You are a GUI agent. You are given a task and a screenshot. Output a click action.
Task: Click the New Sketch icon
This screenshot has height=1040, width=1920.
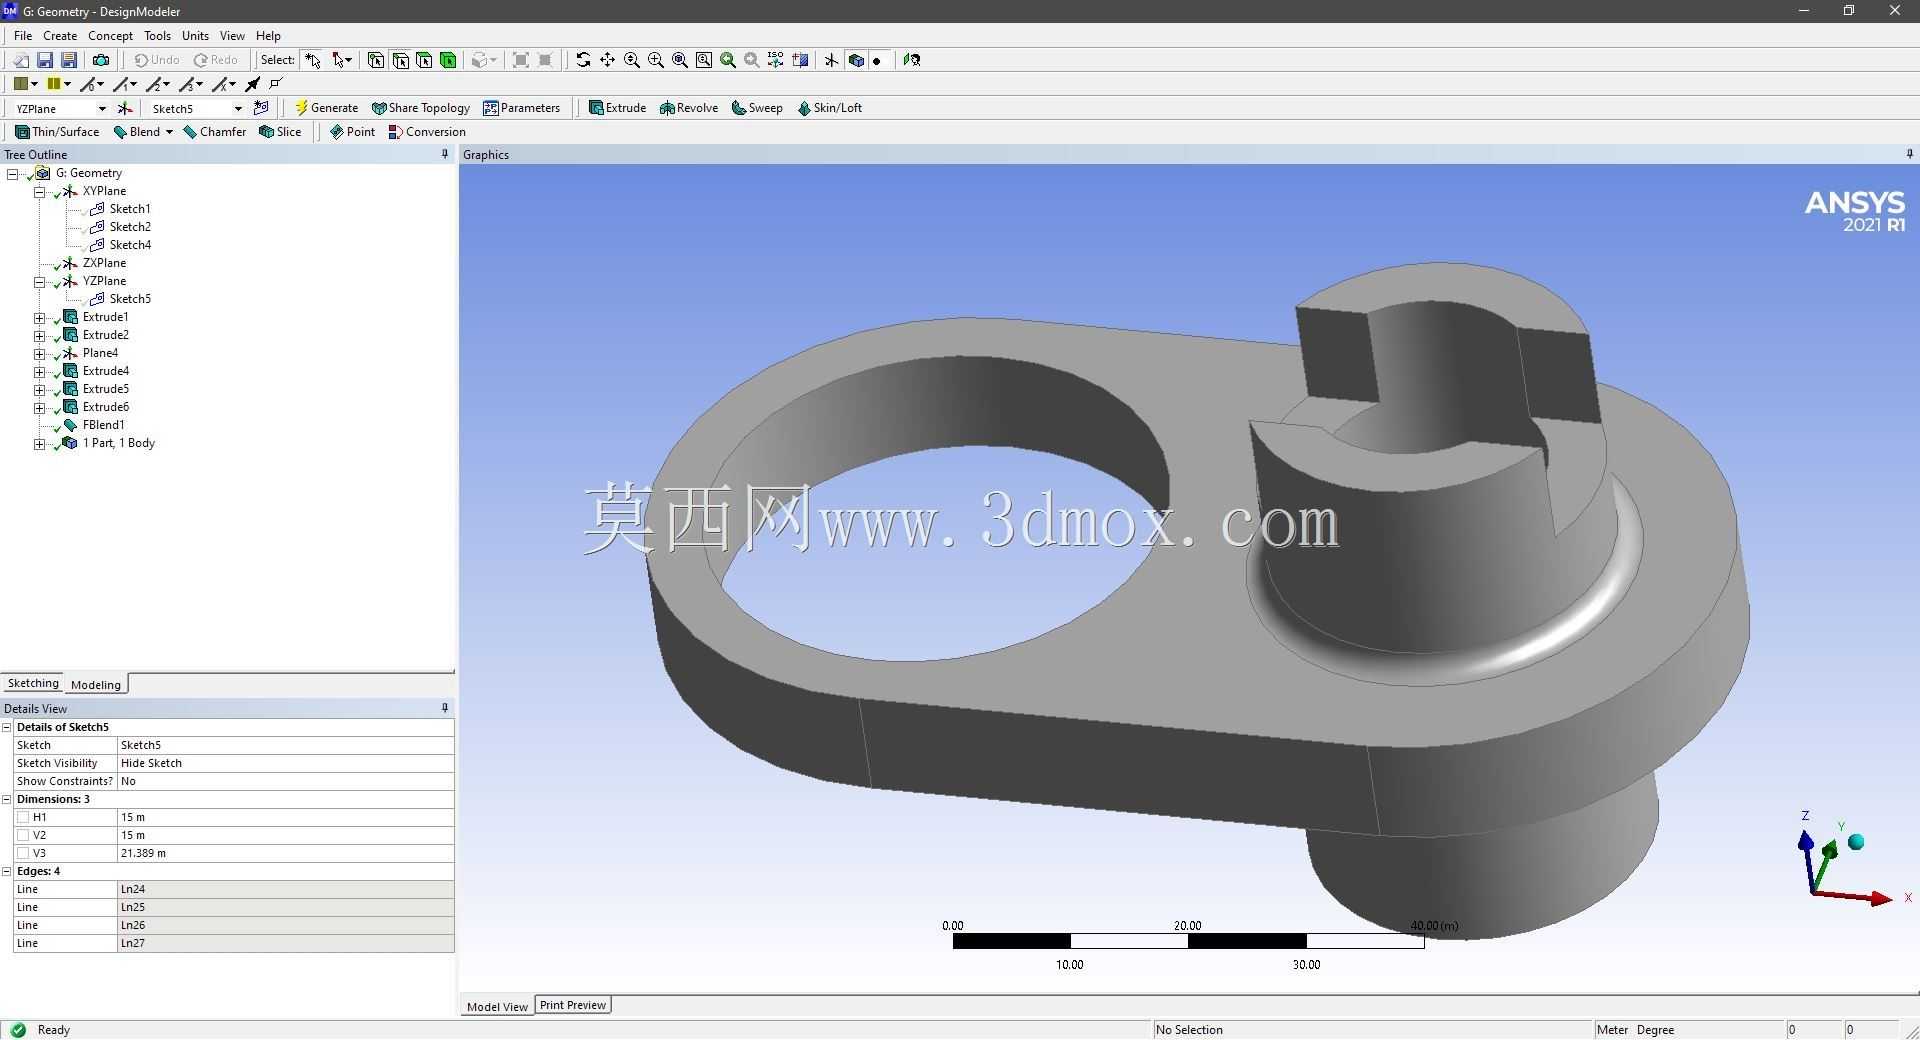[x=261, y=108]
